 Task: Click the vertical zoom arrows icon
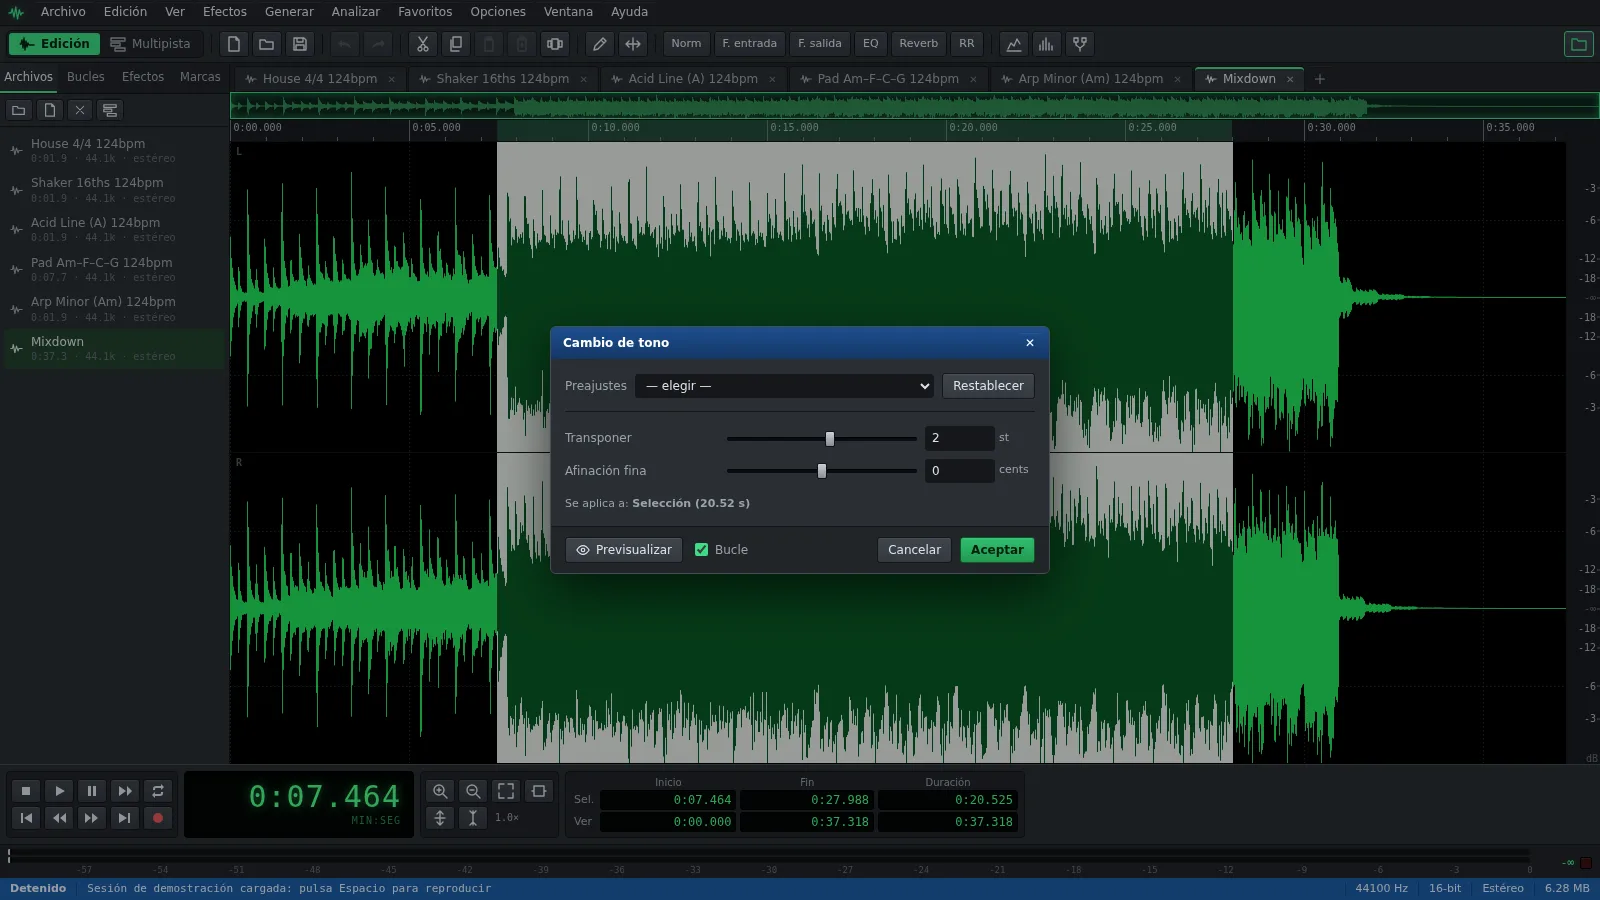coord(440,818)
